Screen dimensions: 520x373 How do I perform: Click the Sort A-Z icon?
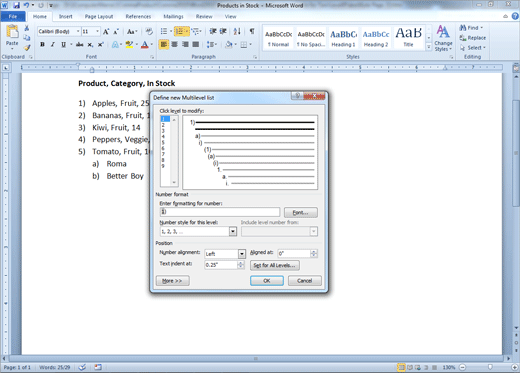coord(237,31)
